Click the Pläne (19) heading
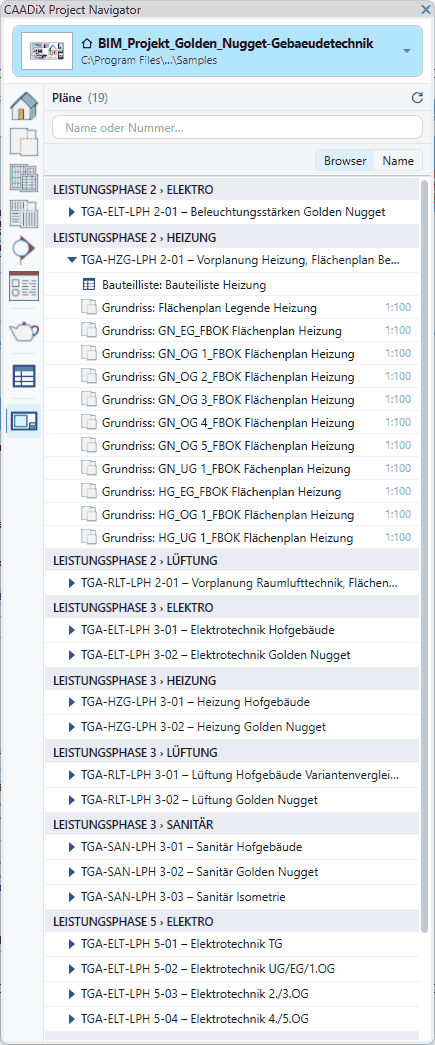This screenshot has width=435, height=1045. click(80, 98)
